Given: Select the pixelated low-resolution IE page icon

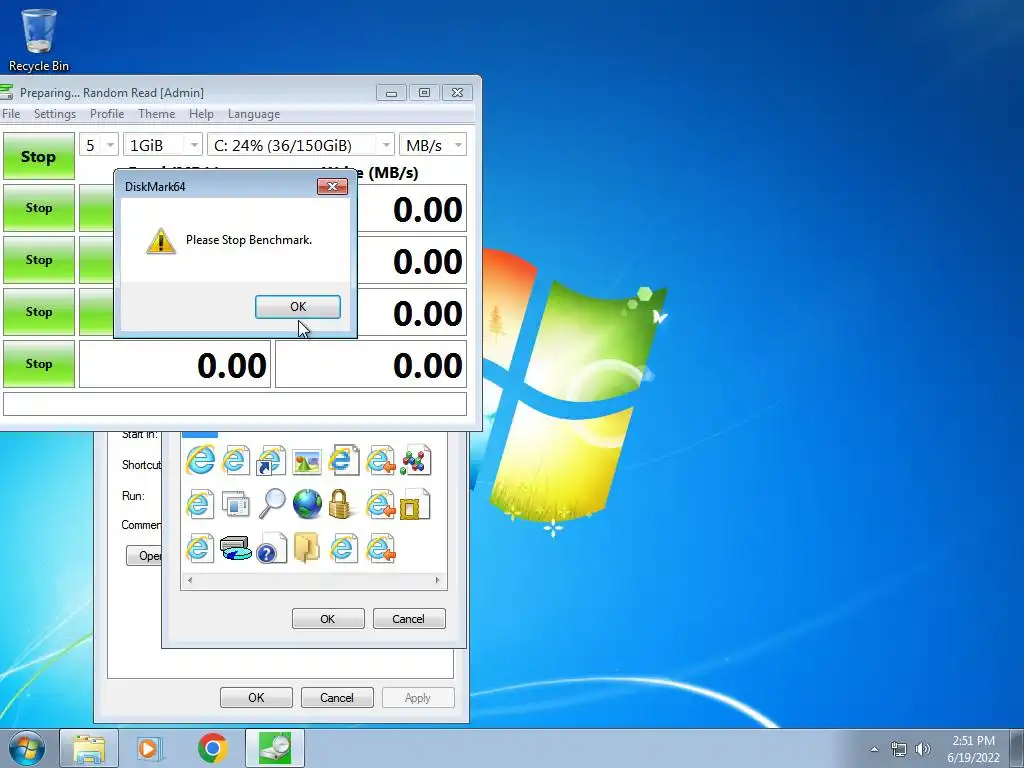Looking at the screenshot, I should pyautogui.click(x=344, y=459).
